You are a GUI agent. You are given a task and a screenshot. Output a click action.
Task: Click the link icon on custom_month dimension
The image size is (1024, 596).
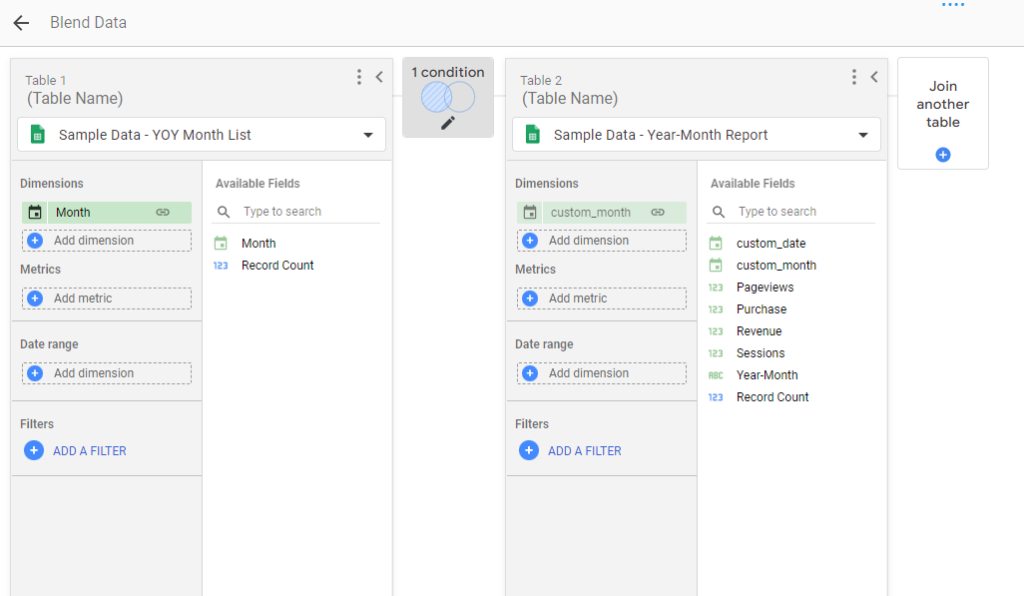pyautogui.click(x=658, y=212)
